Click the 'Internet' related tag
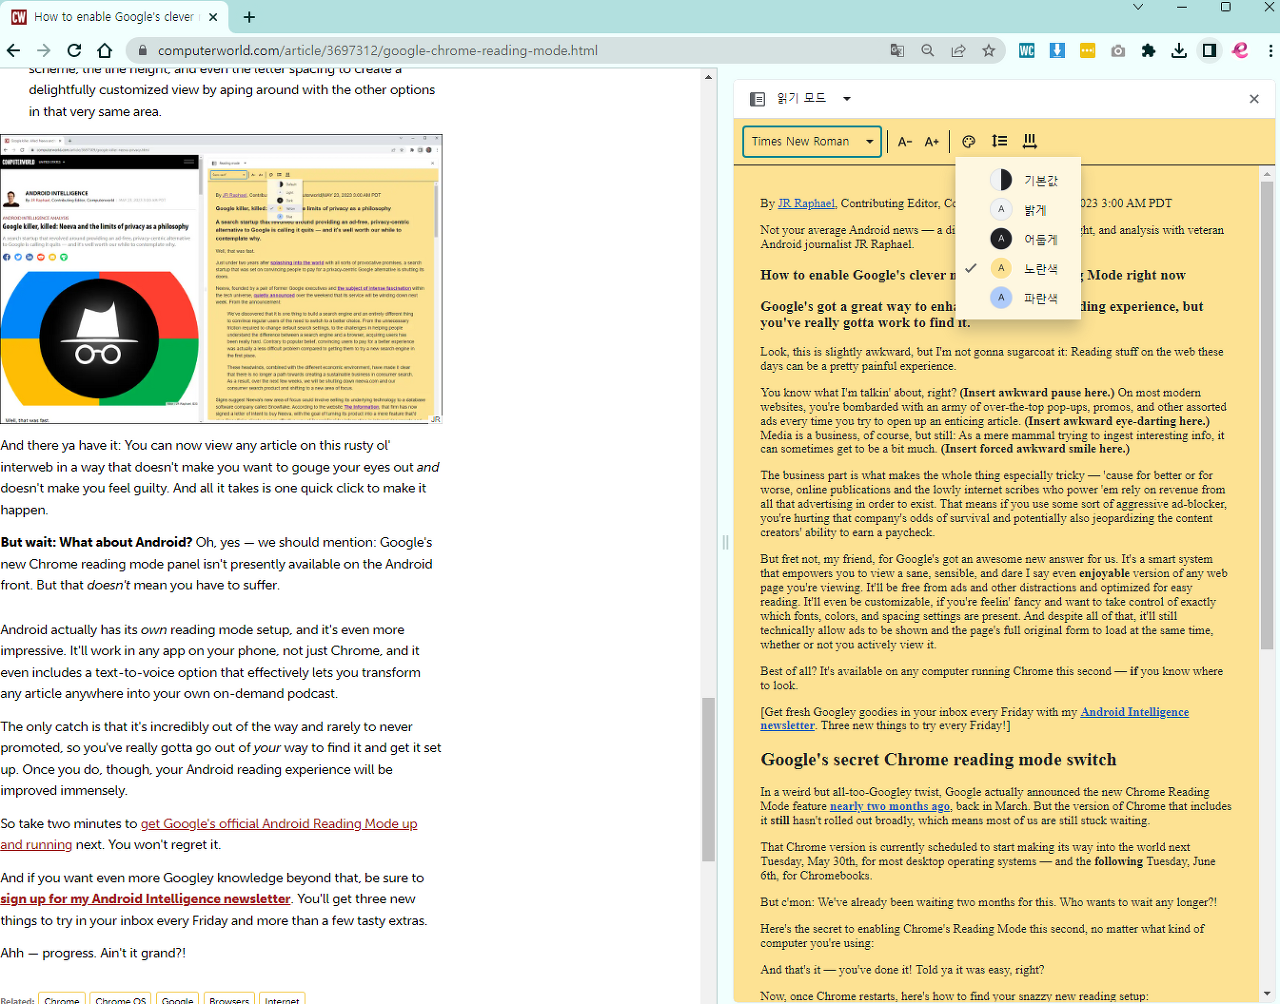 click(x=282, y=999)
